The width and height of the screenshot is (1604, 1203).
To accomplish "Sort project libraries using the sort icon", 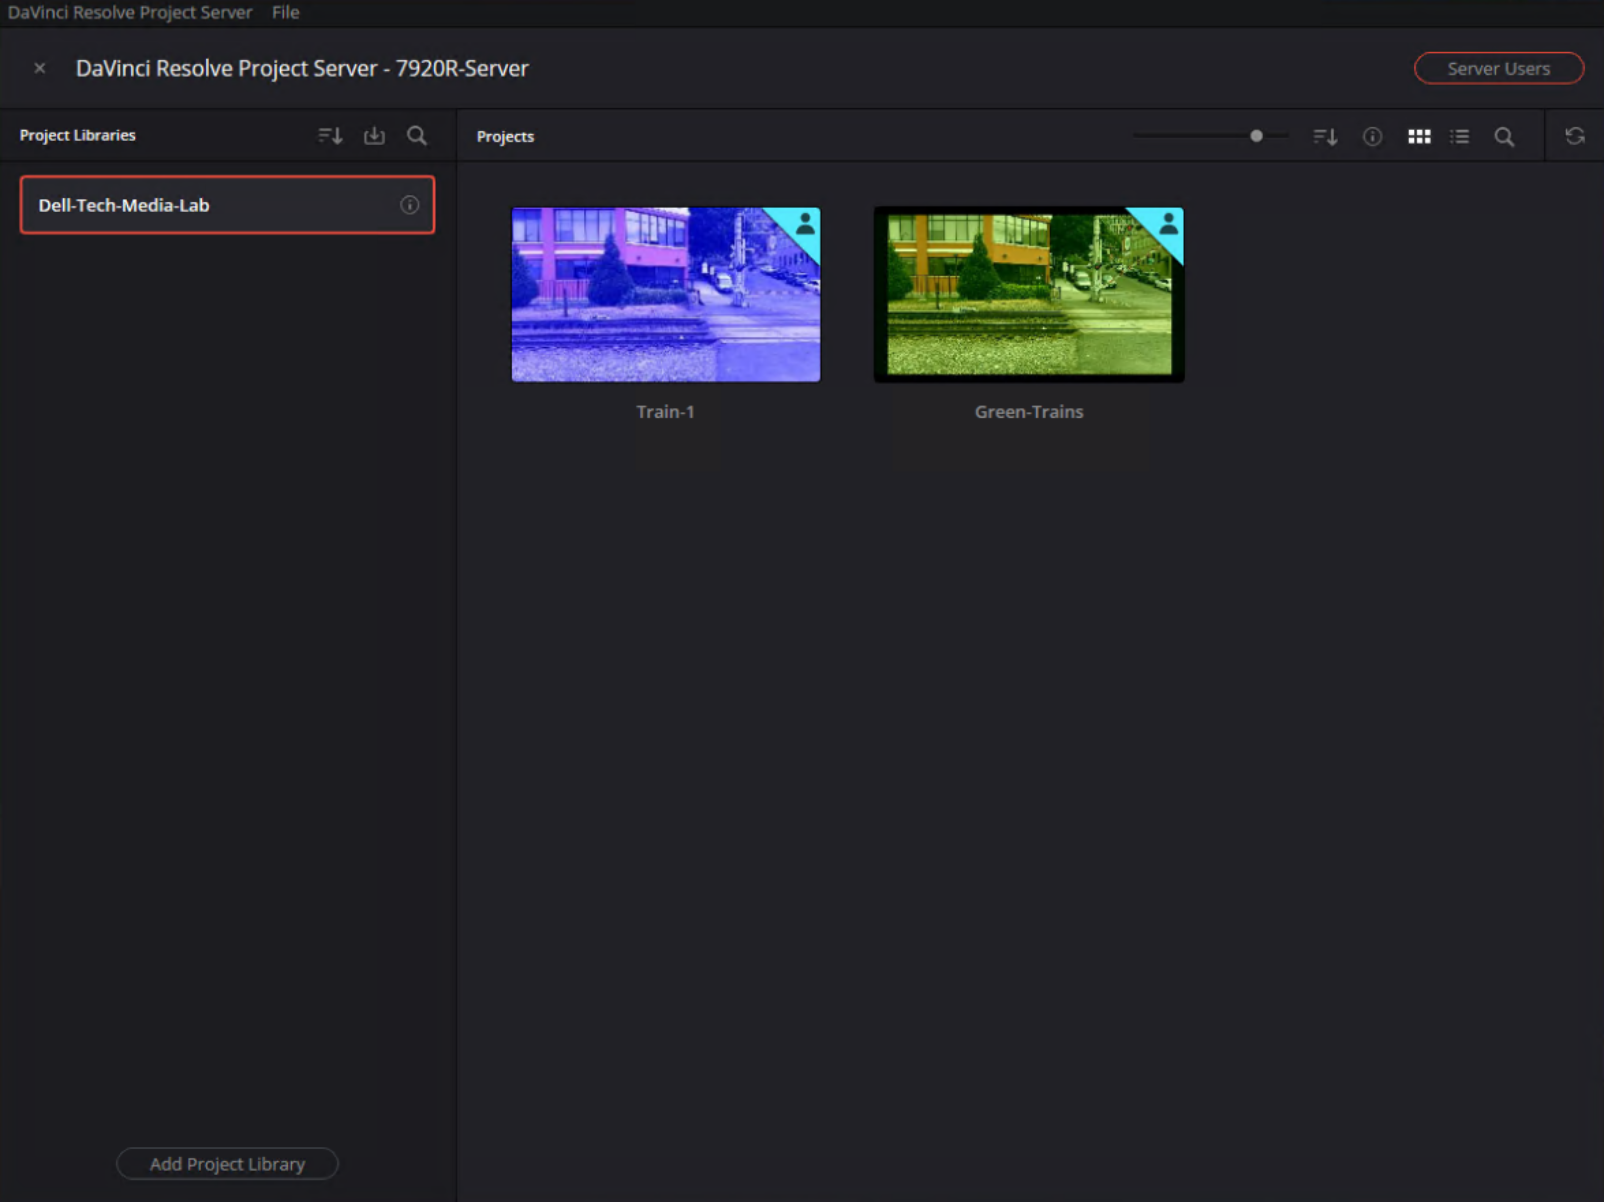I will (330, 136).
